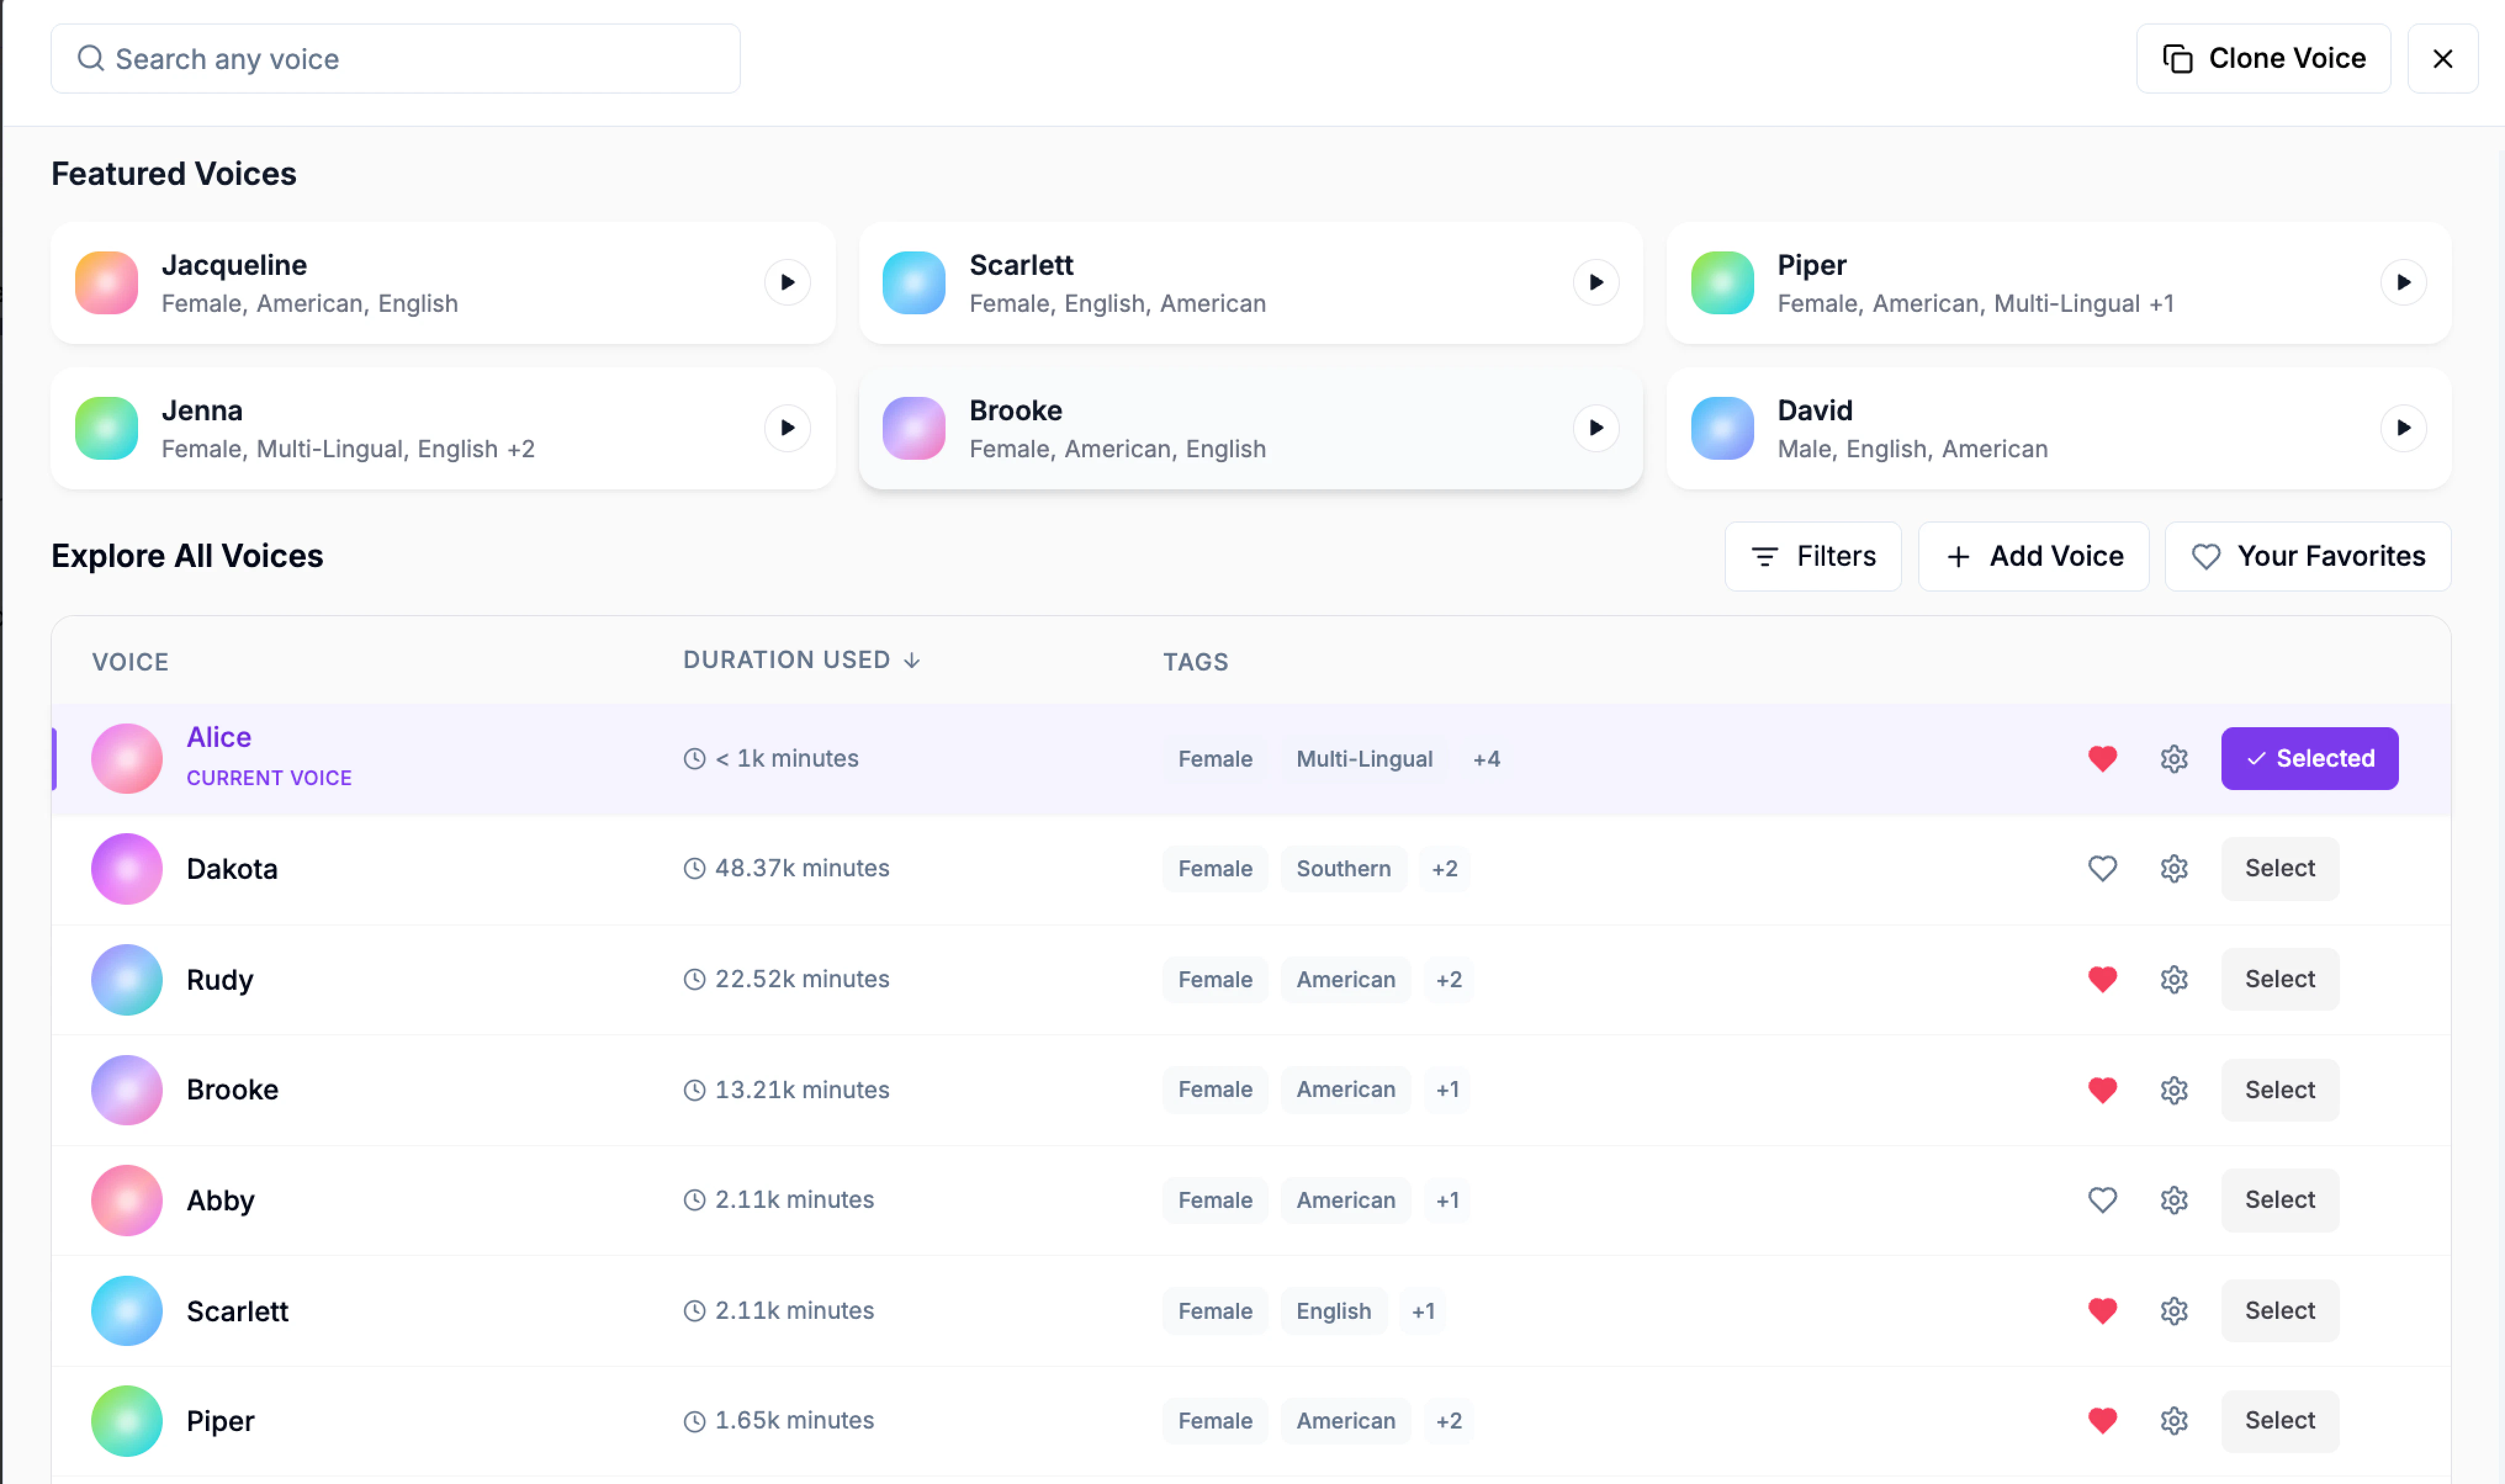
Task: Select the Brooke voice in list
Action: point(2279,1090)
